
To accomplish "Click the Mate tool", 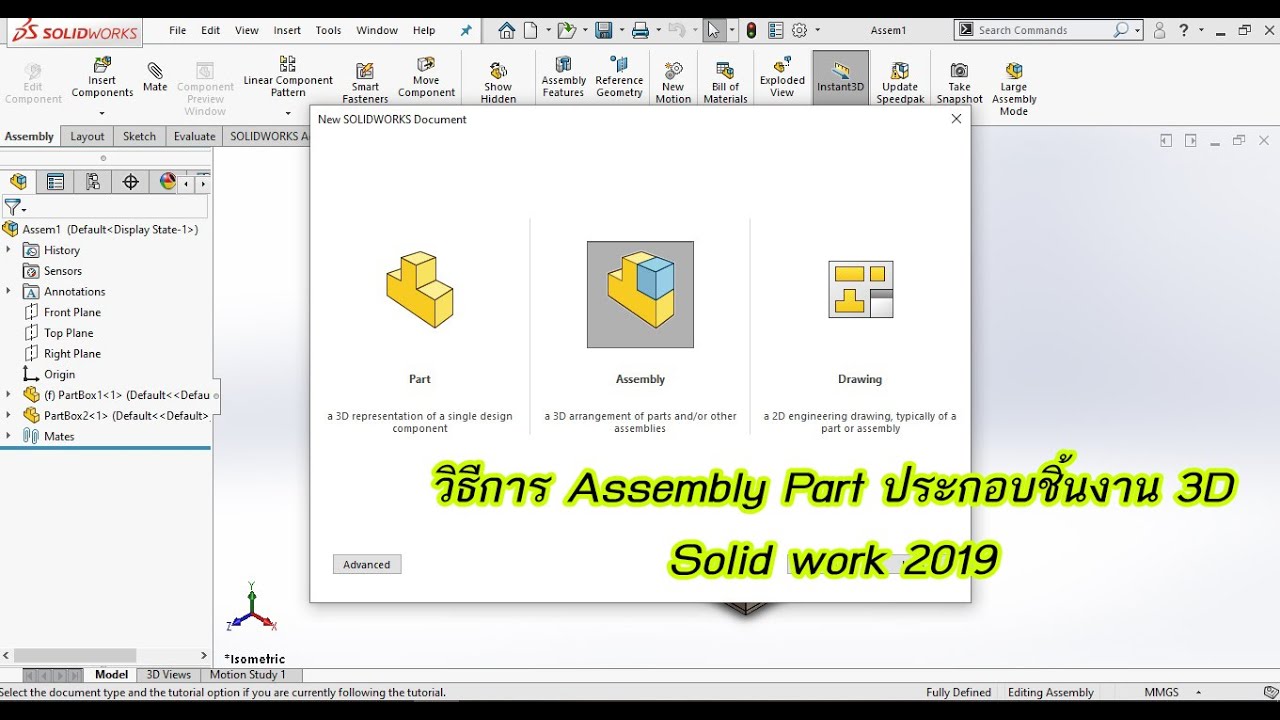I will pyautogui.click(x=155, y=77).
